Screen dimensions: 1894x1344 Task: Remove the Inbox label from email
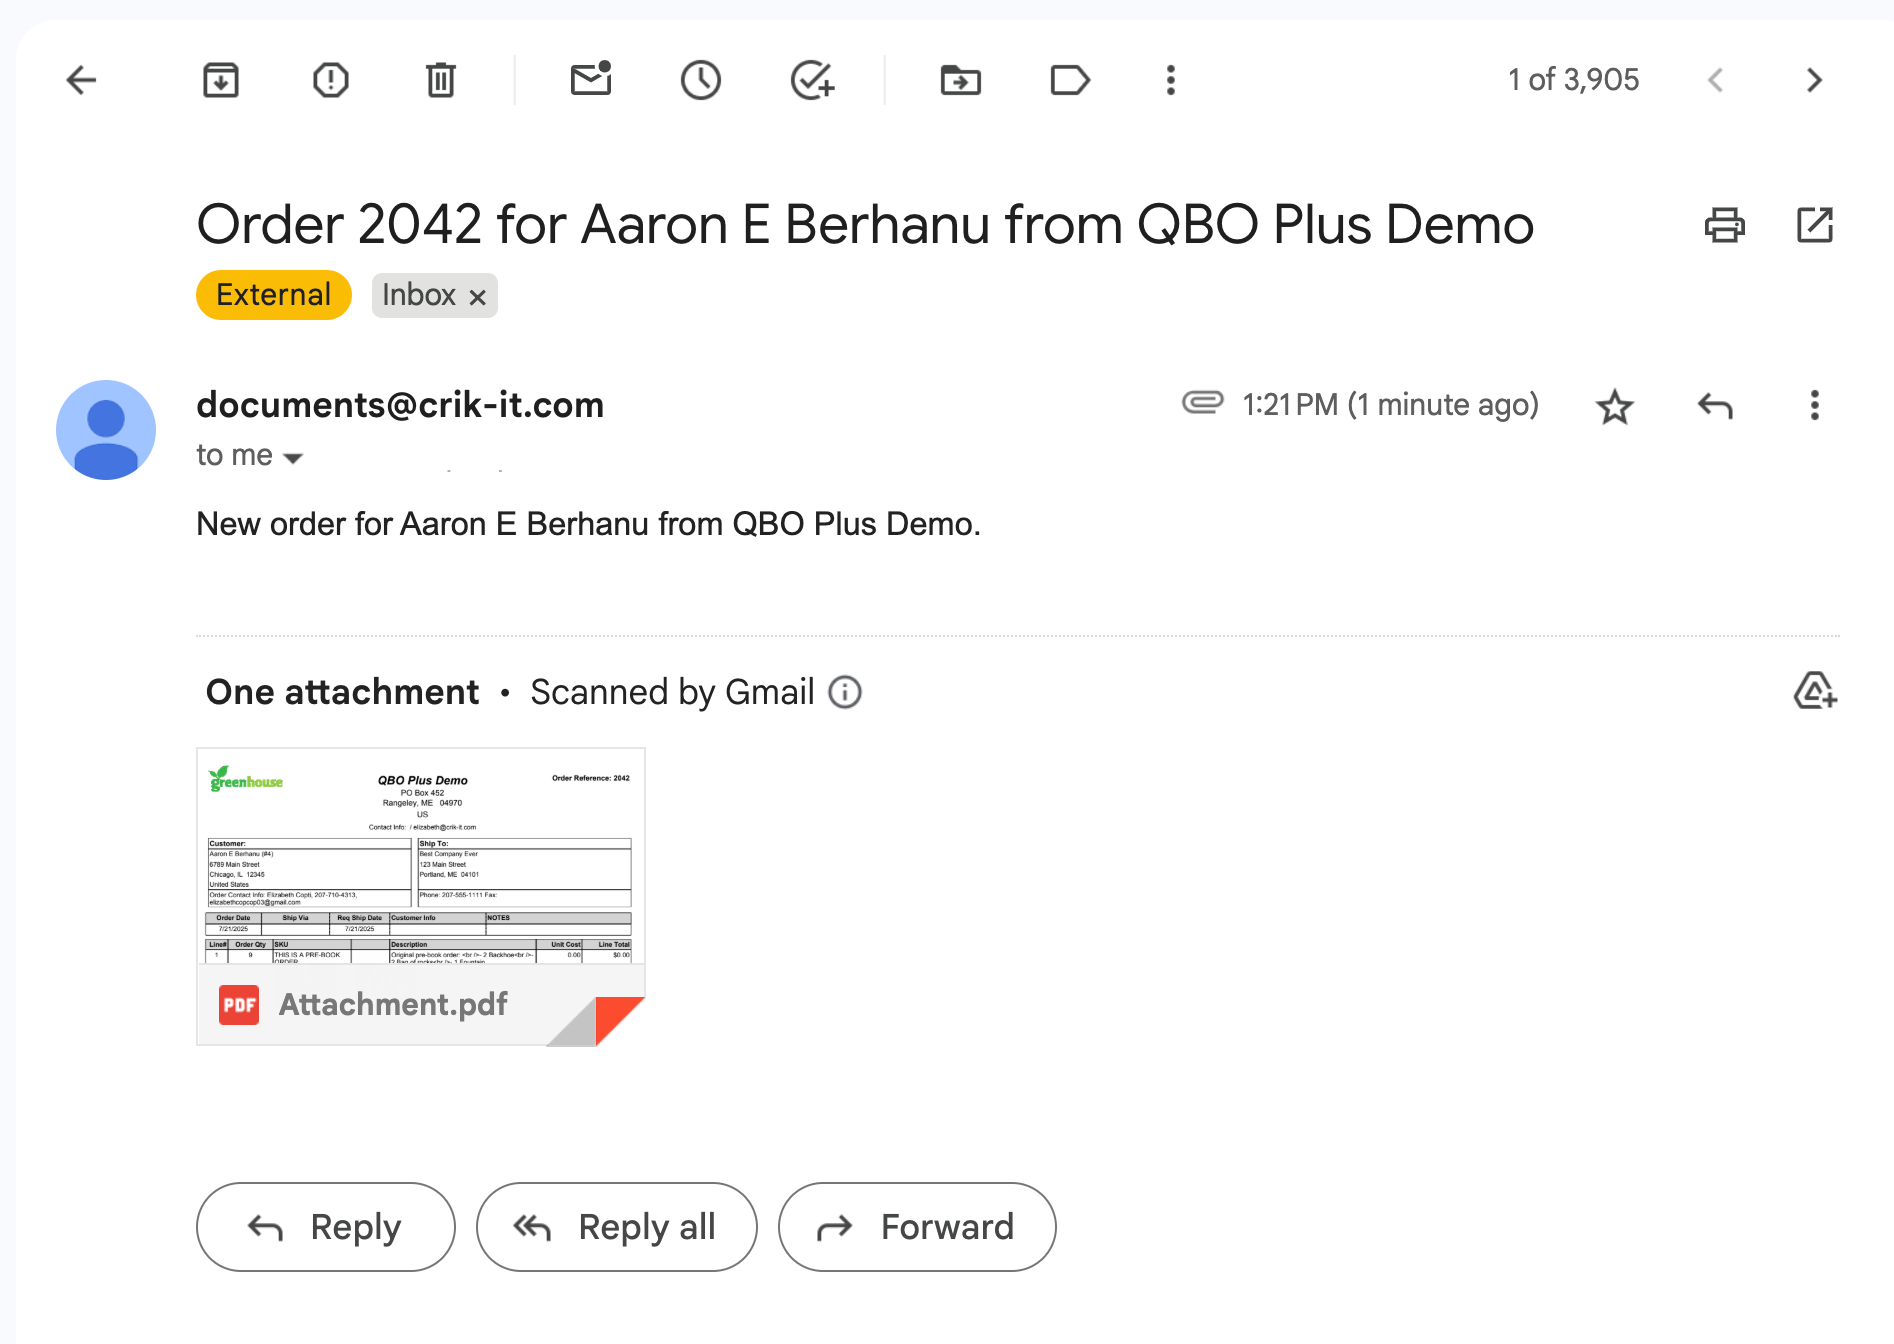pos(478,297)
